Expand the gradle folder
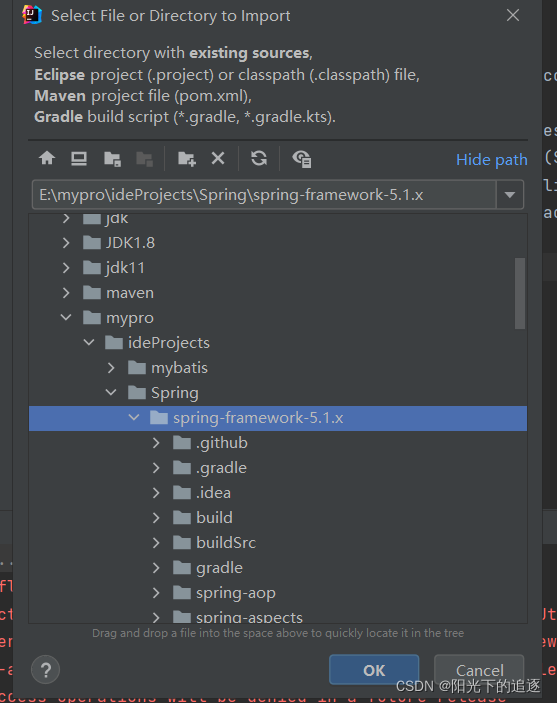The image size is (557, 703). (156, 568)
